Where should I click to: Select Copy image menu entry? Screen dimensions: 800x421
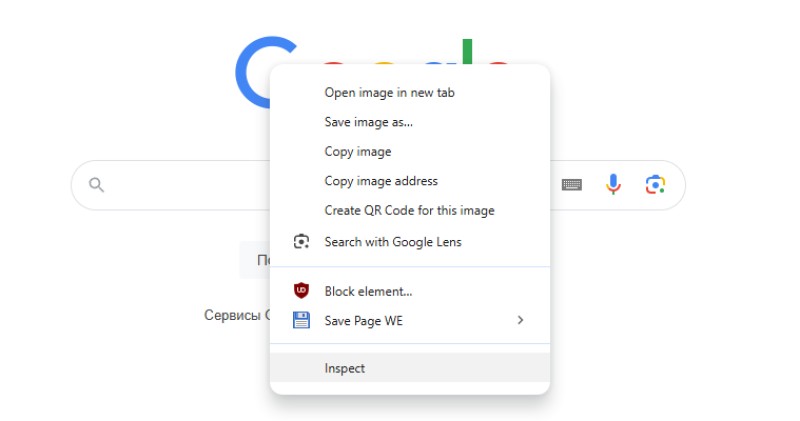click(x=357, y=152)
